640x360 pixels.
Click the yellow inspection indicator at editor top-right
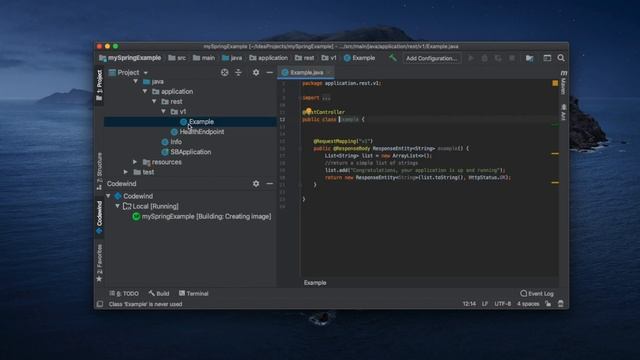click(555, 83)
